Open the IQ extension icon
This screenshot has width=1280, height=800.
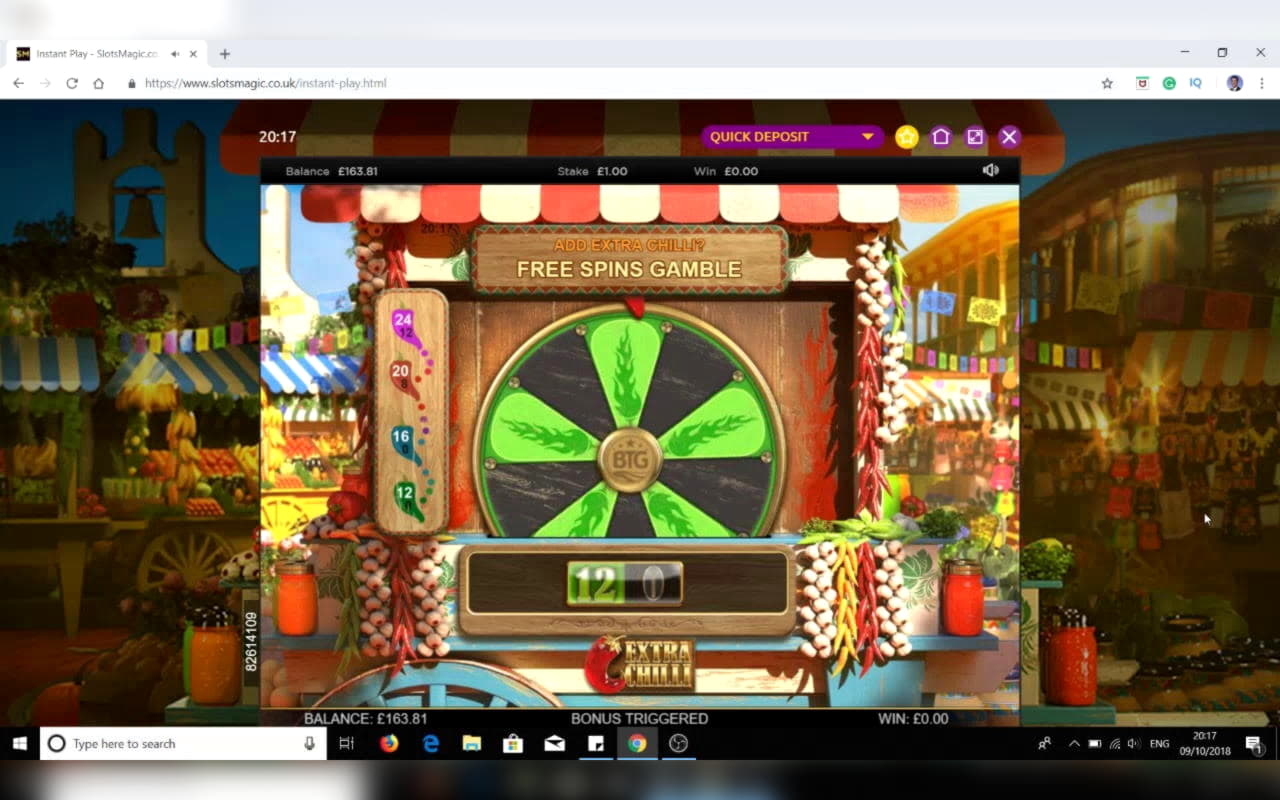(1195, 83)
